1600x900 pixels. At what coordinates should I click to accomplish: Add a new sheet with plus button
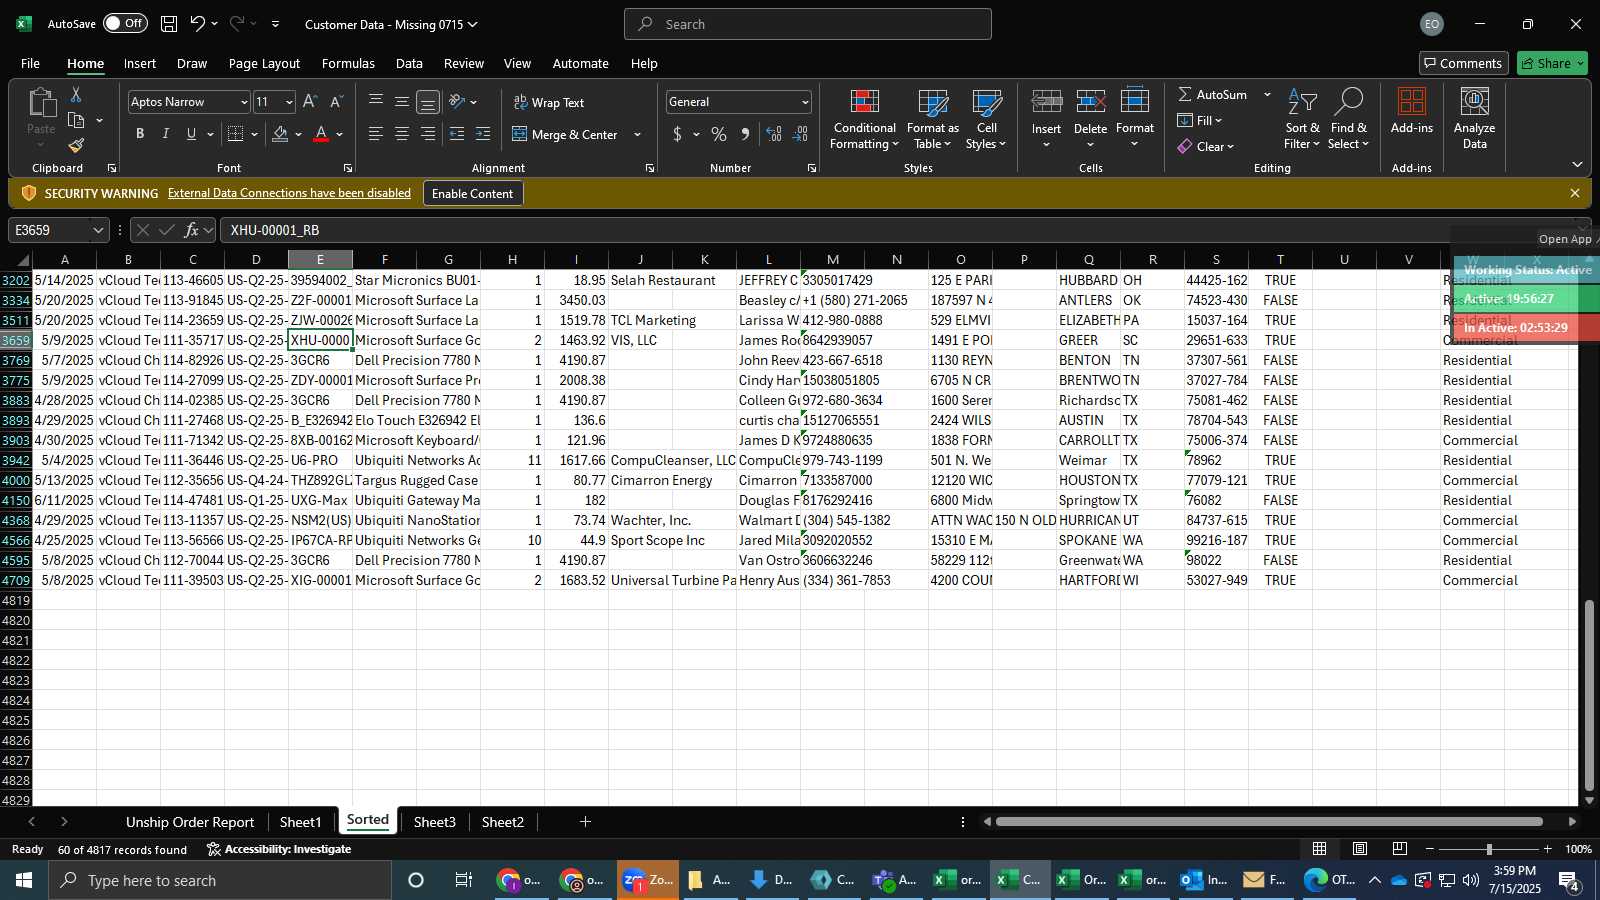pos(585,822)
